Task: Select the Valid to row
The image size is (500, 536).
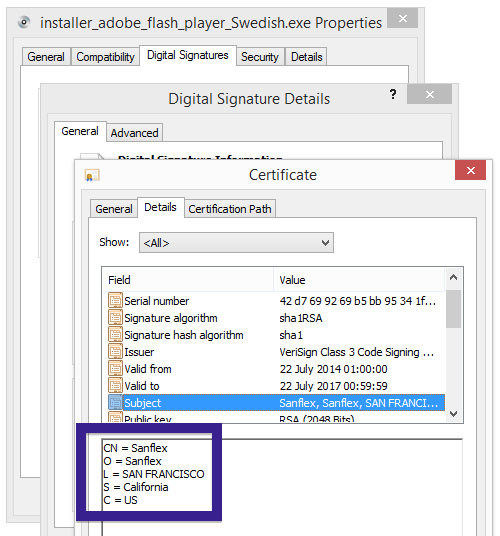Action: [276, 386]
